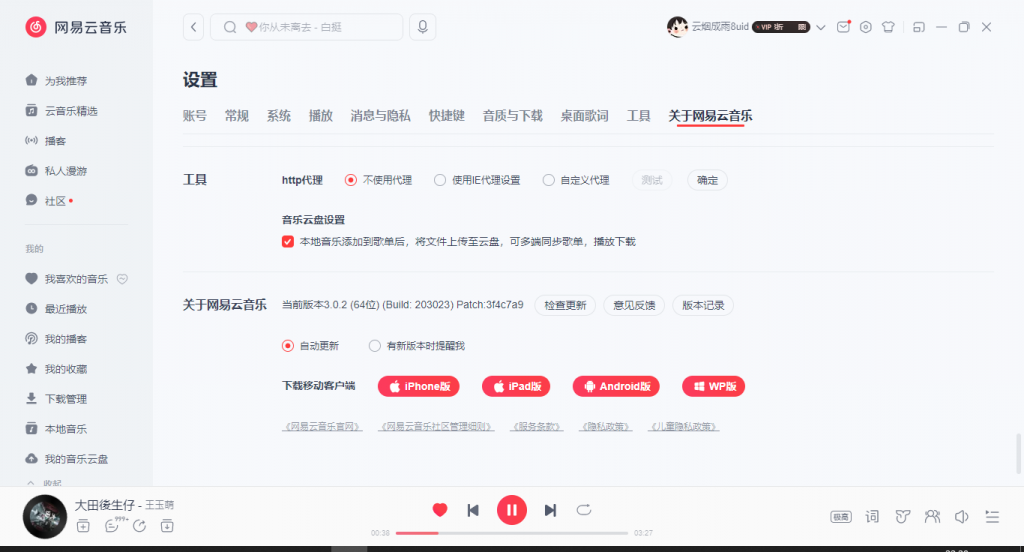1024x552 pixels.
Task: Select the 工具 settings tab
Action: (639, 116)
